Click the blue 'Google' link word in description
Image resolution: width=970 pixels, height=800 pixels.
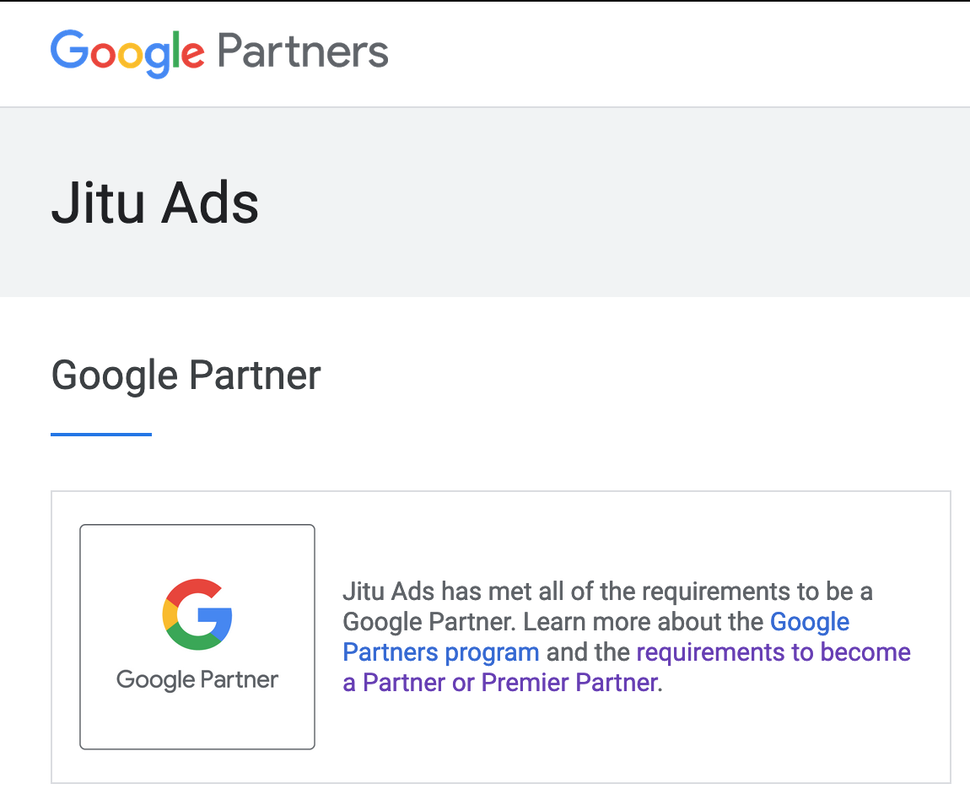809,622
